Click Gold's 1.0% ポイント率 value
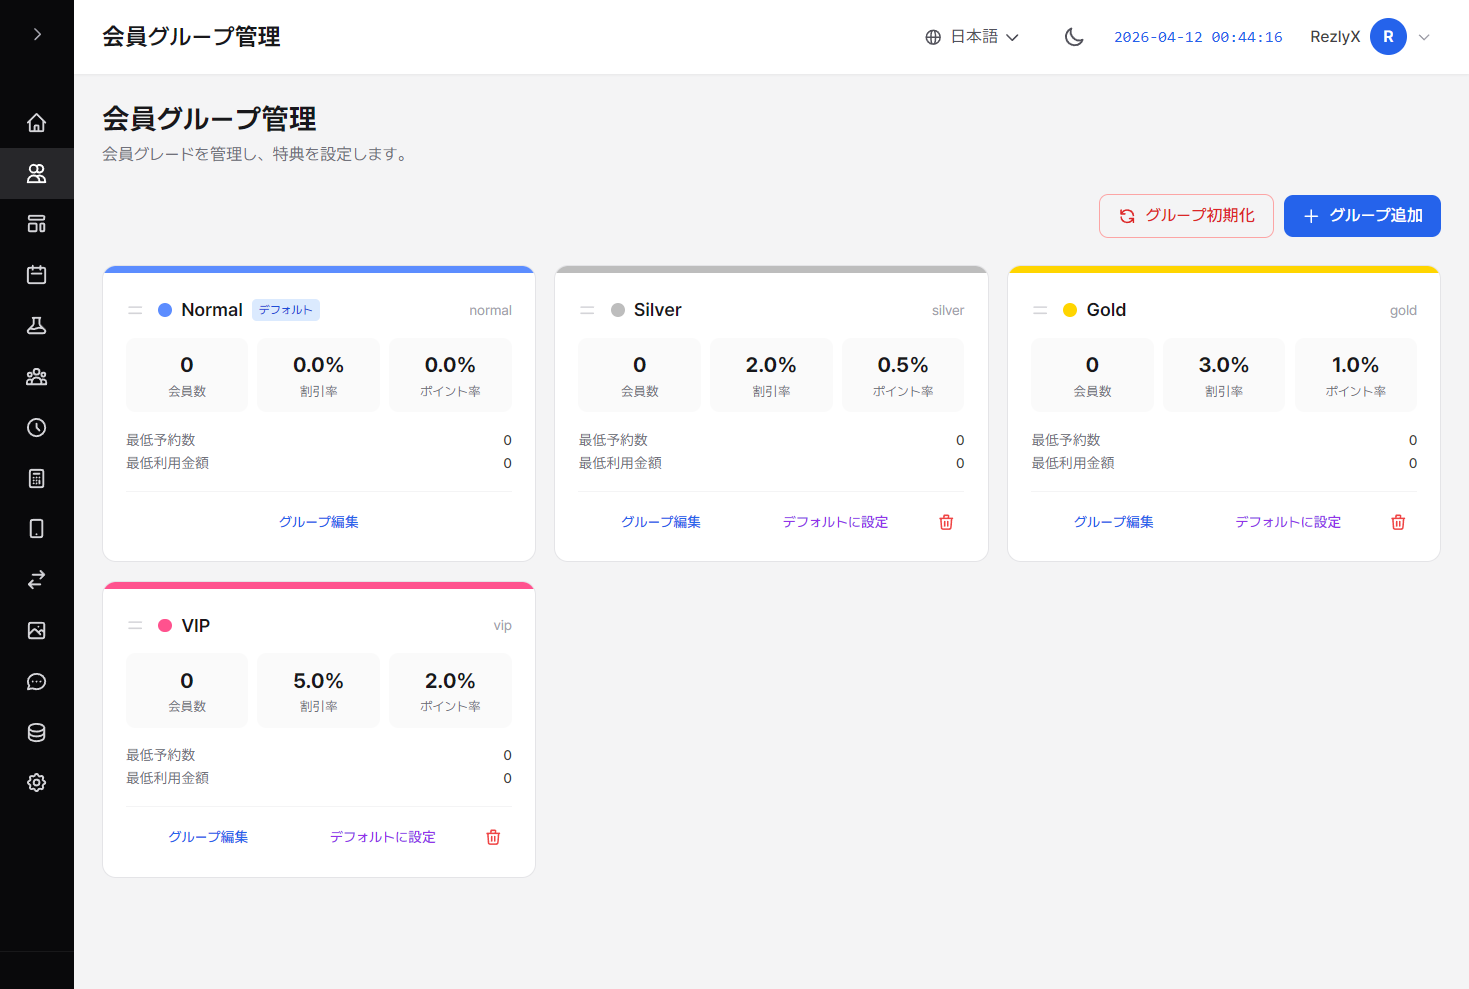 (x=1355, y=365)
